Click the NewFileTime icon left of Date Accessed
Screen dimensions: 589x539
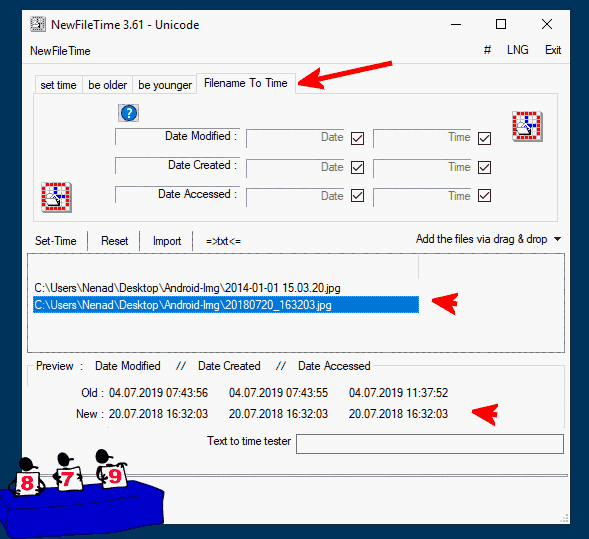pyautogui.click(x=56, y=197)
